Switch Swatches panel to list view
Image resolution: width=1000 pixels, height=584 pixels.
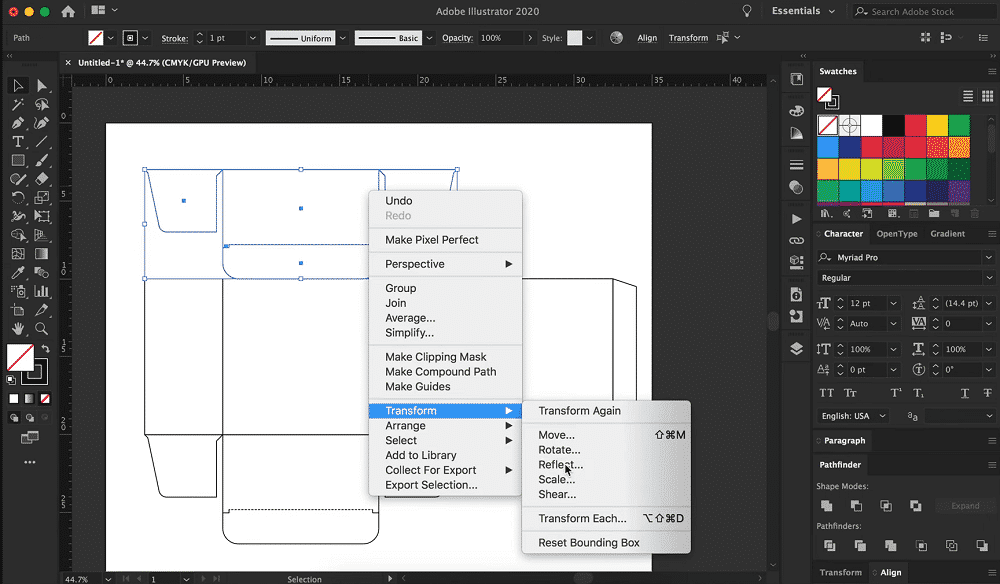pyautogui.click(x=968, y=96)
